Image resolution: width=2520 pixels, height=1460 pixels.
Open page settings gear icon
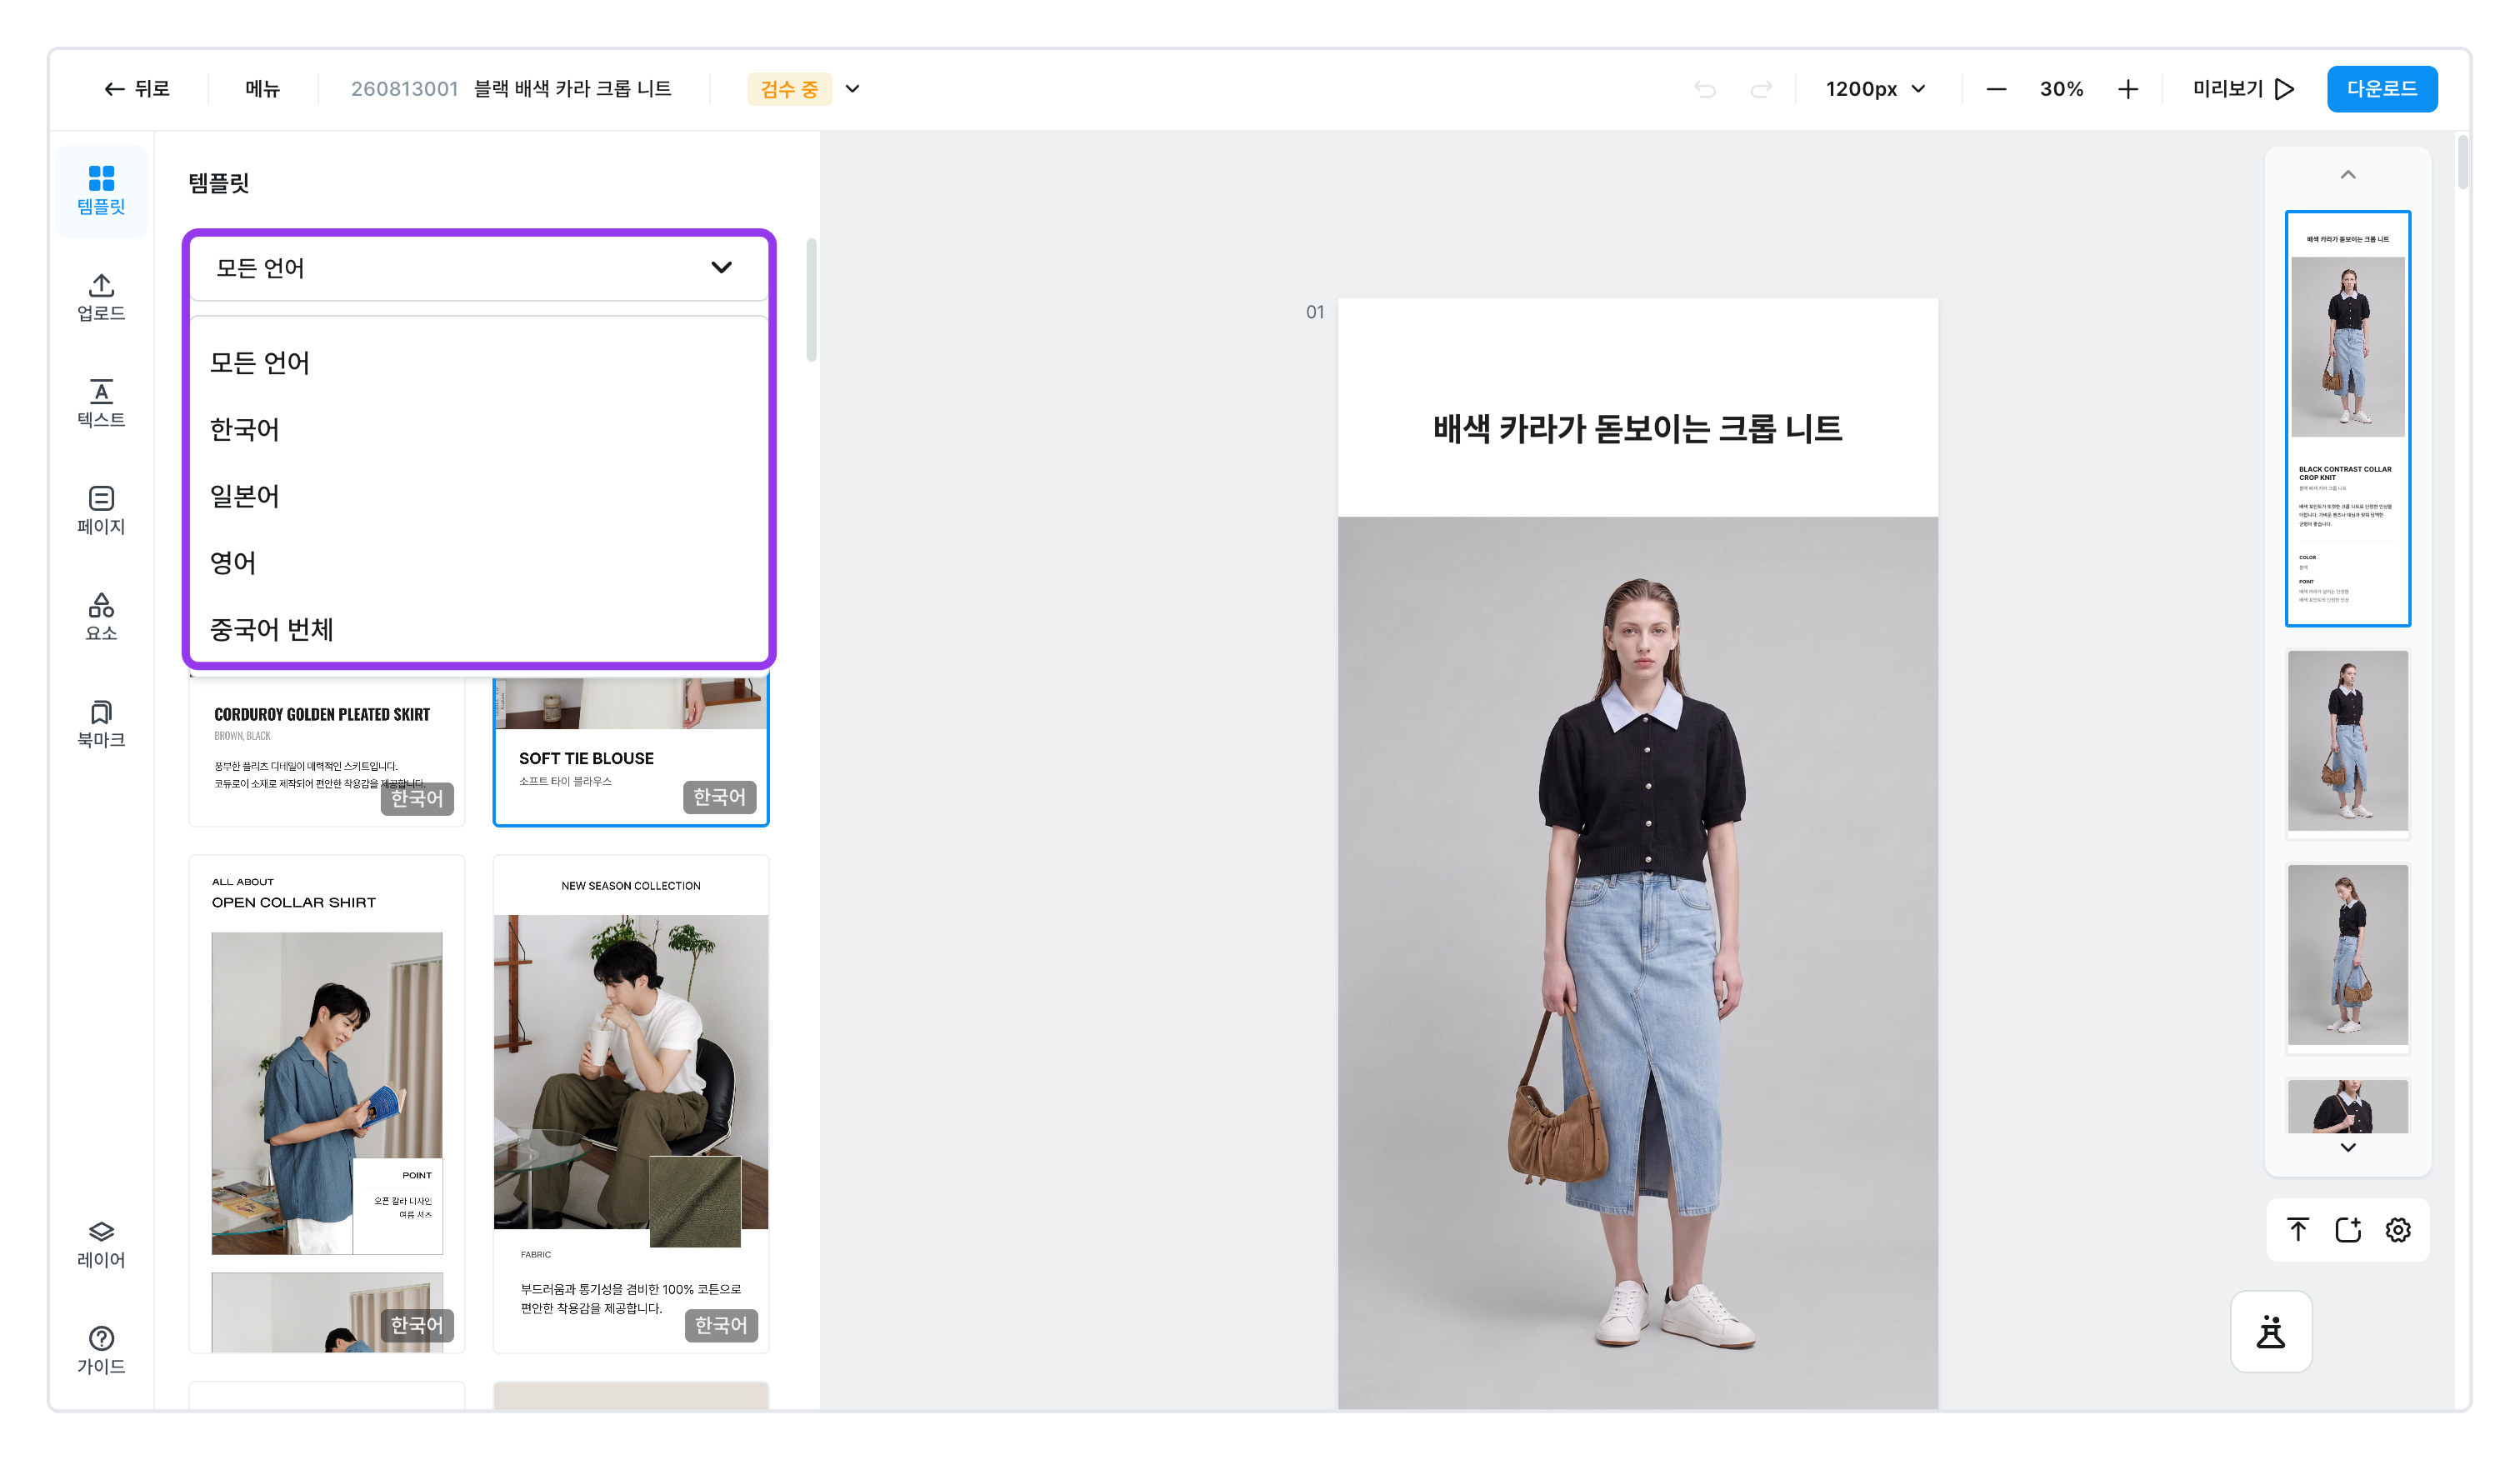pos(2398,1229)
